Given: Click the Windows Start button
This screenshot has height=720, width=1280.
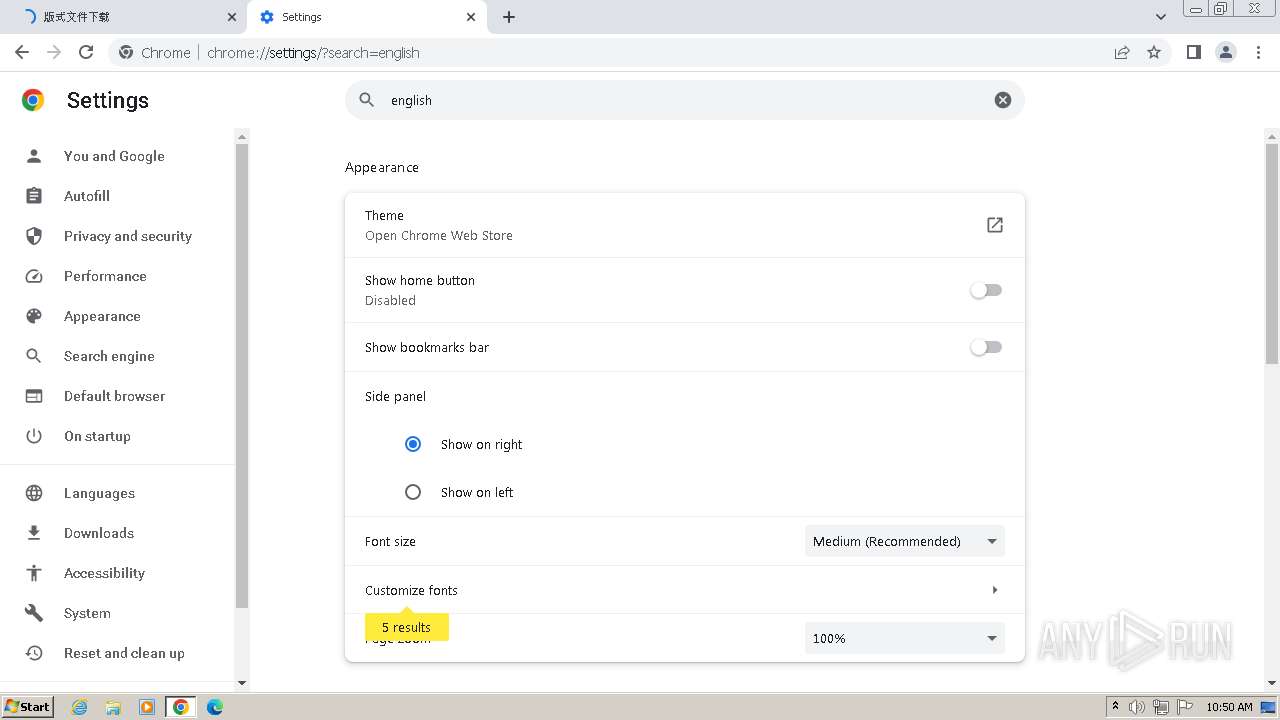Looking at the screenshot, I should (x=27, y=706).
